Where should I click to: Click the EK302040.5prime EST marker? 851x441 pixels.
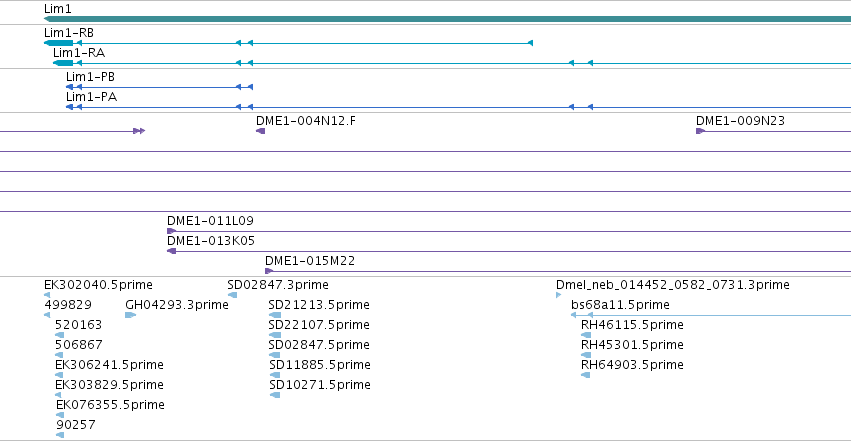point(47,295)
